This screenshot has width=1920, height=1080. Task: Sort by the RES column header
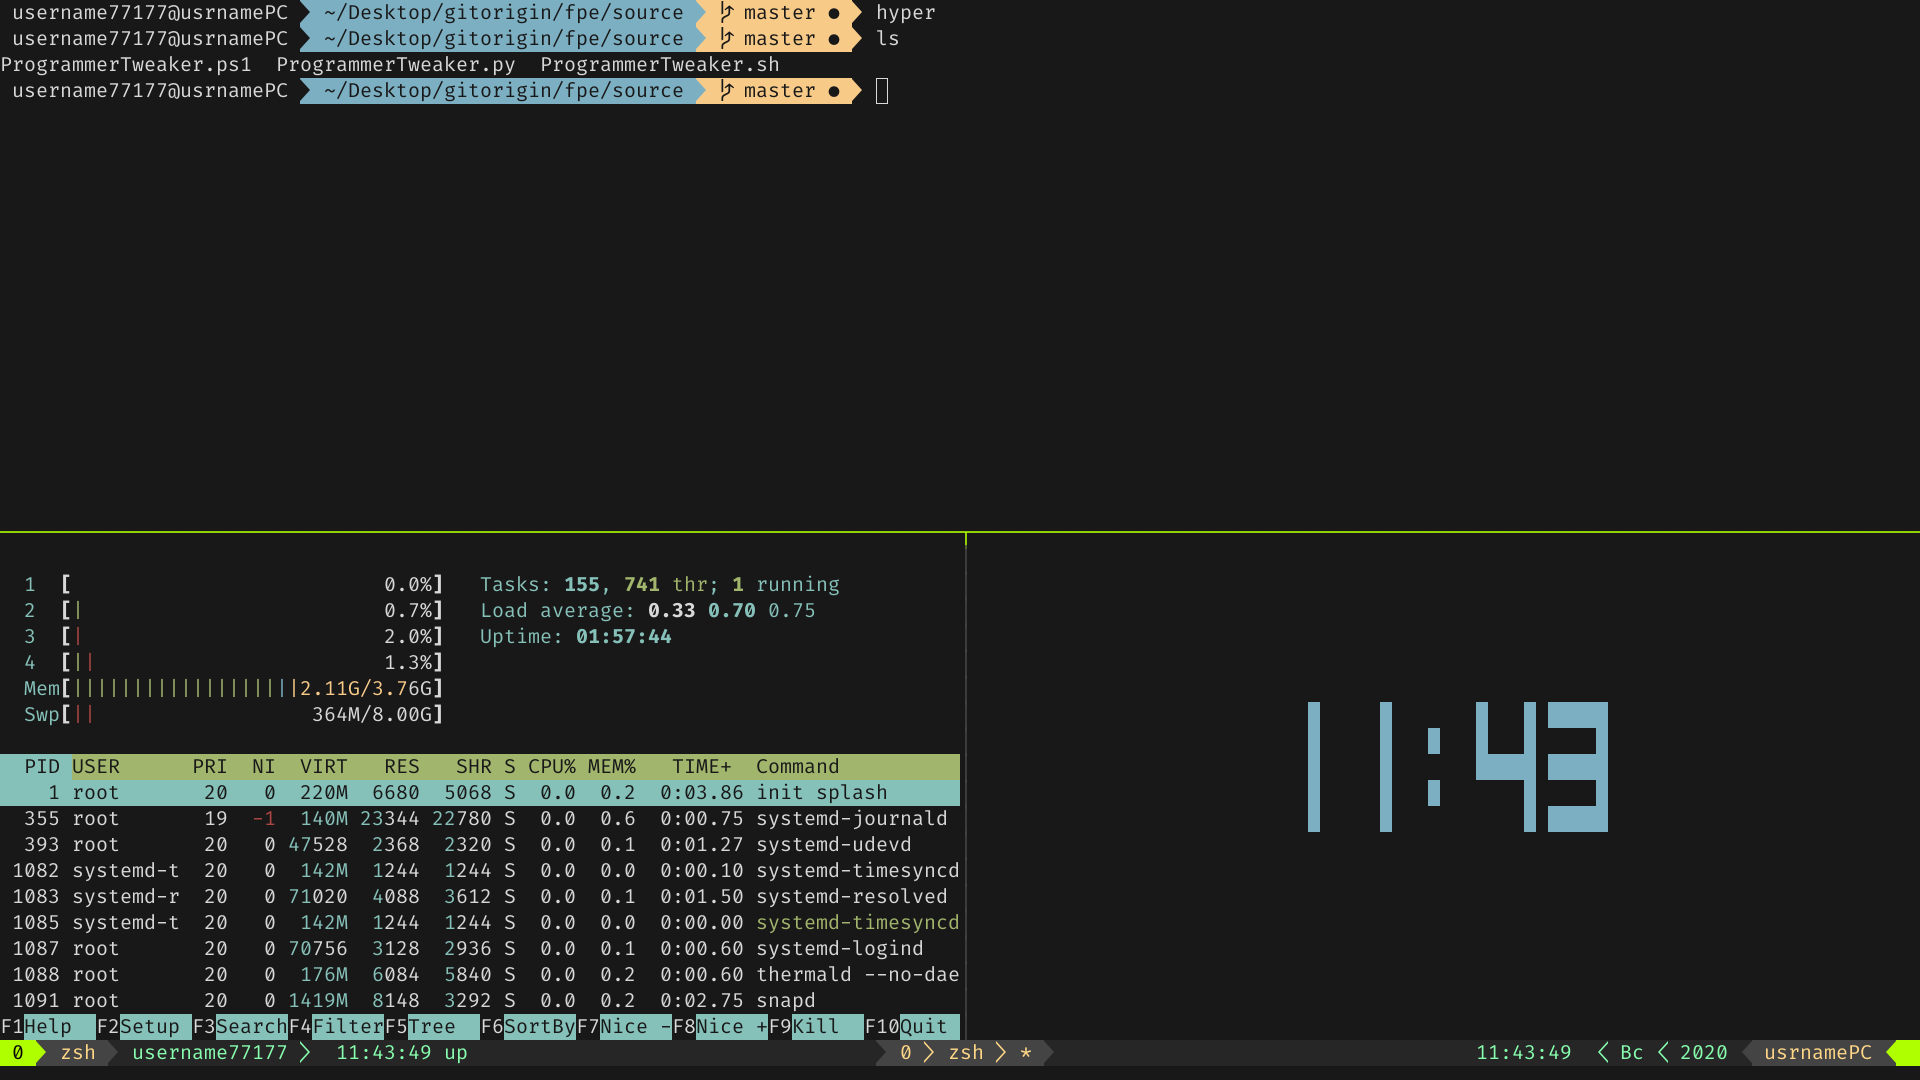tap(402, 767)
